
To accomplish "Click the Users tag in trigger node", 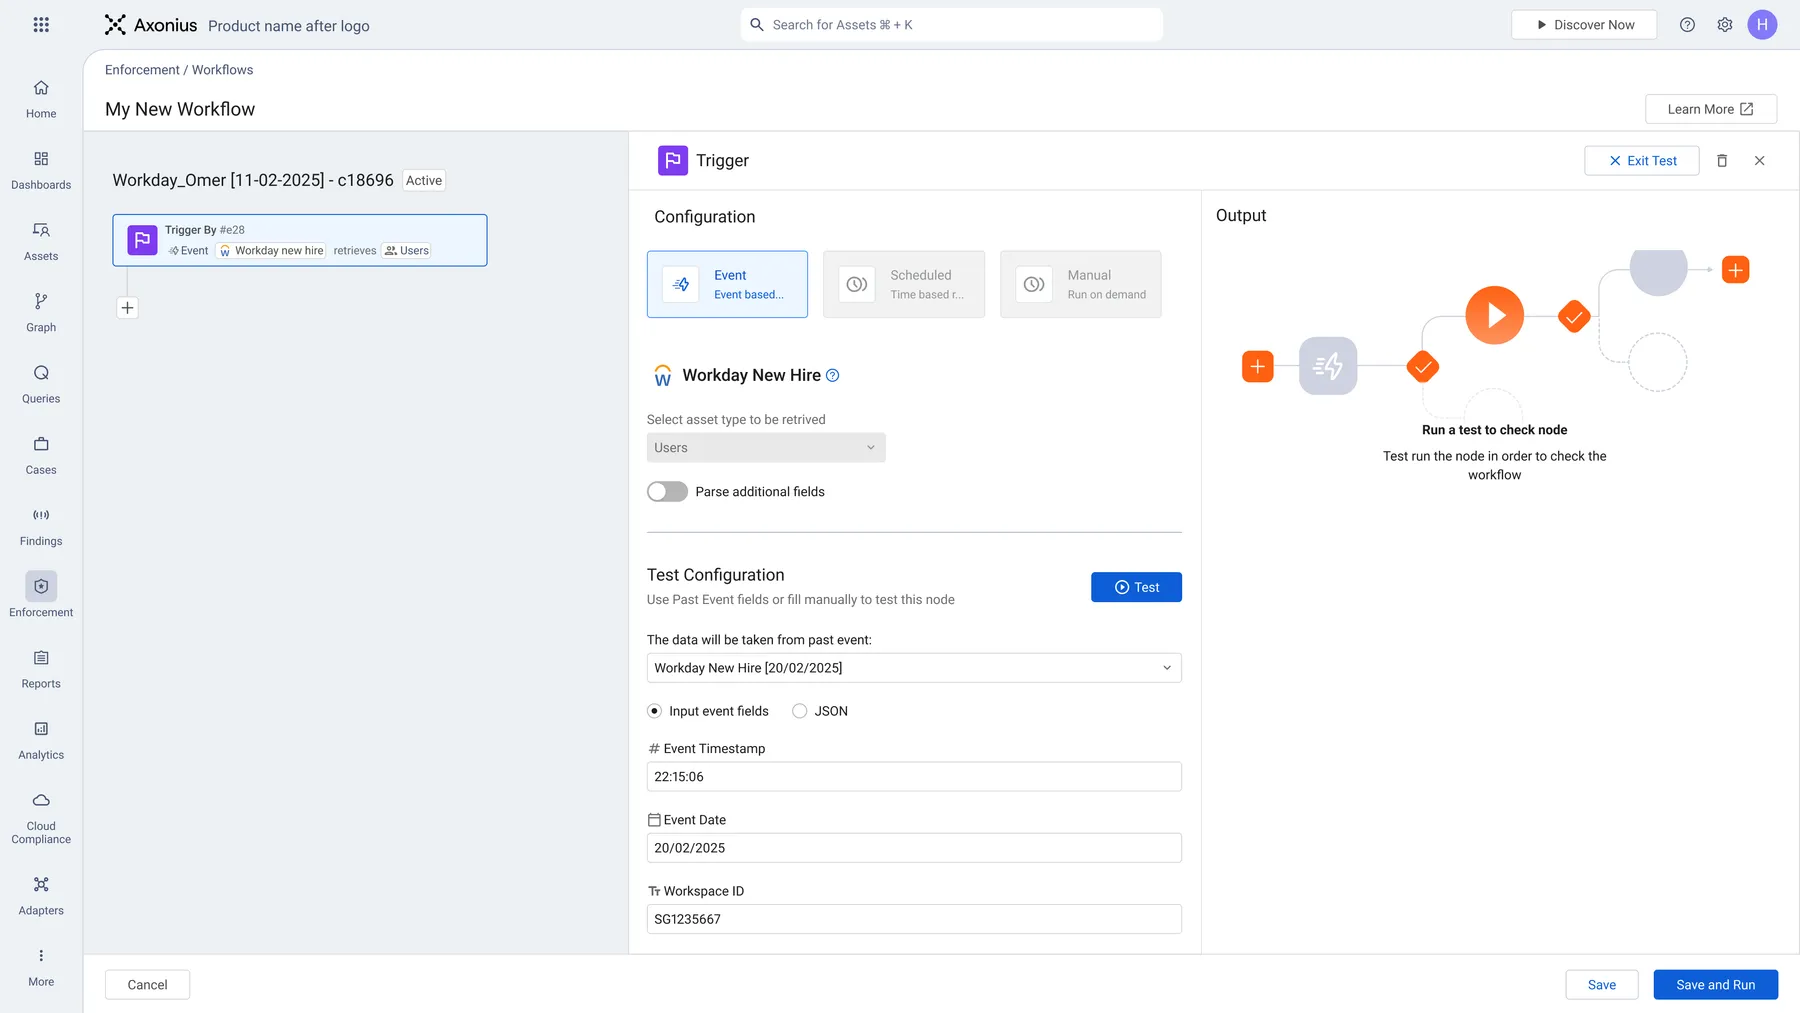I will (406, 251).
